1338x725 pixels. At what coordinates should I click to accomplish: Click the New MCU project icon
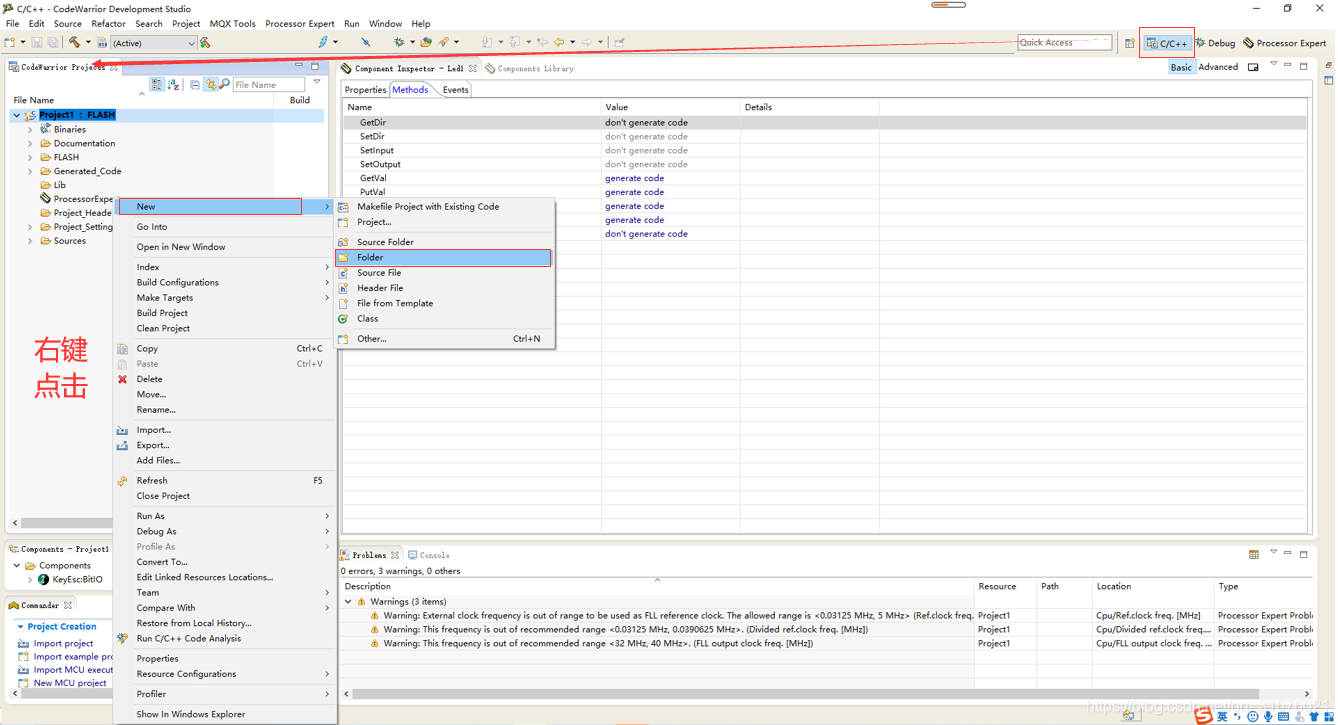click(23, 684)
